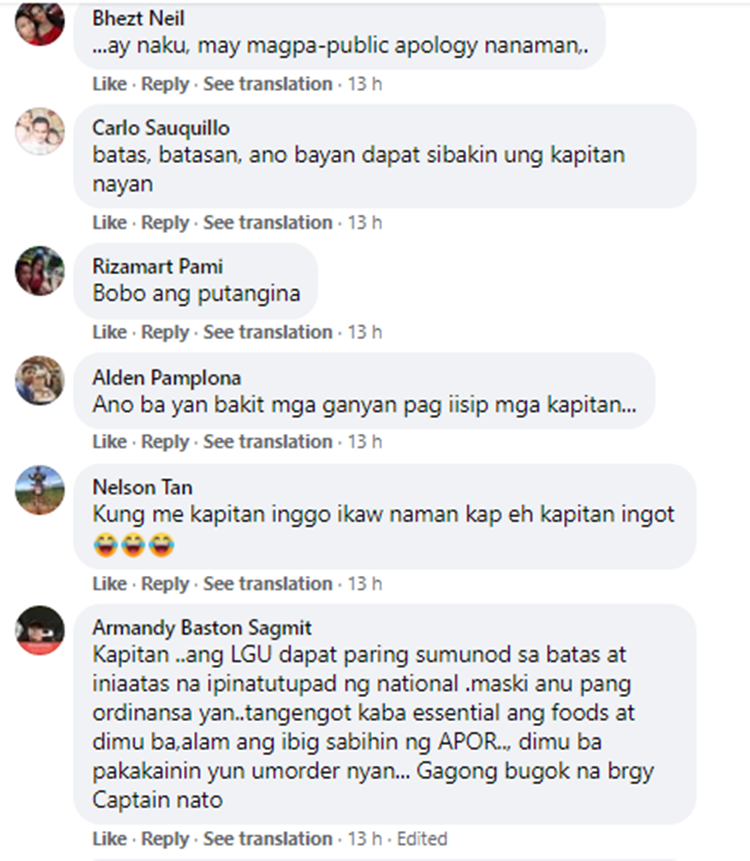Image resolution: width=750 pixels, height=861 pixels.
Task: See translation of Nelson Tan's comment
Action: [268, 584]
